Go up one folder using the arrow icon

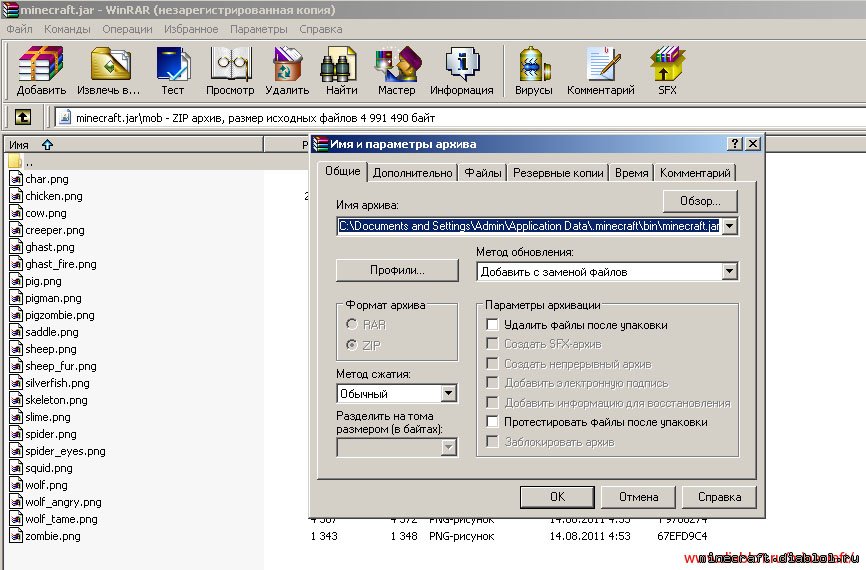[x=23, y=117]
